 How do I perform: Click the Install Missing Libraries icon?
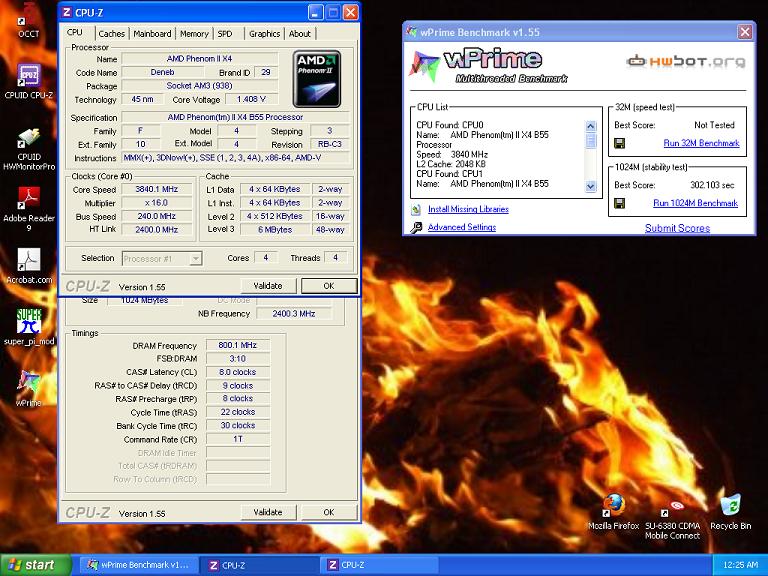tap(416, 210)
